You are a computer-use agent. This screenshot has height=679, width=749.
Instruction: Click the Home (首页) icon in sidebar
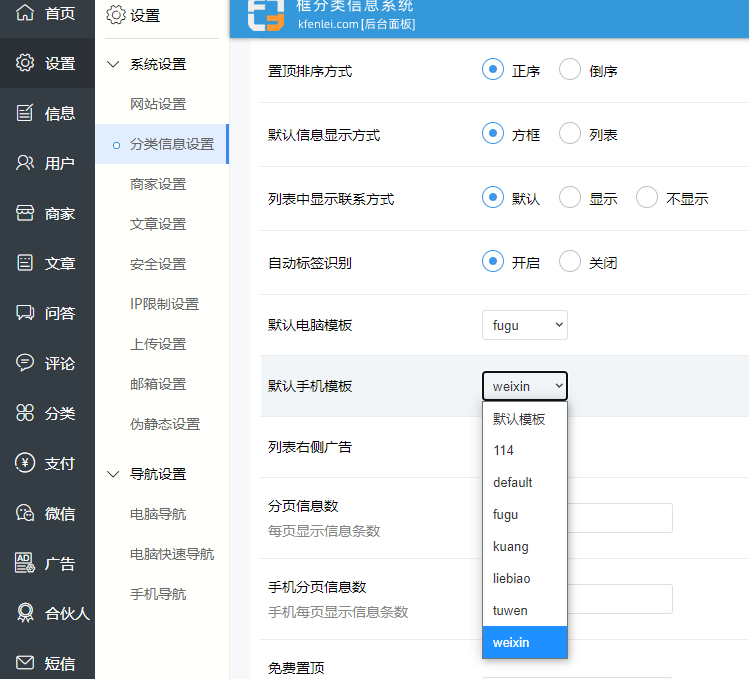[25, 14]
